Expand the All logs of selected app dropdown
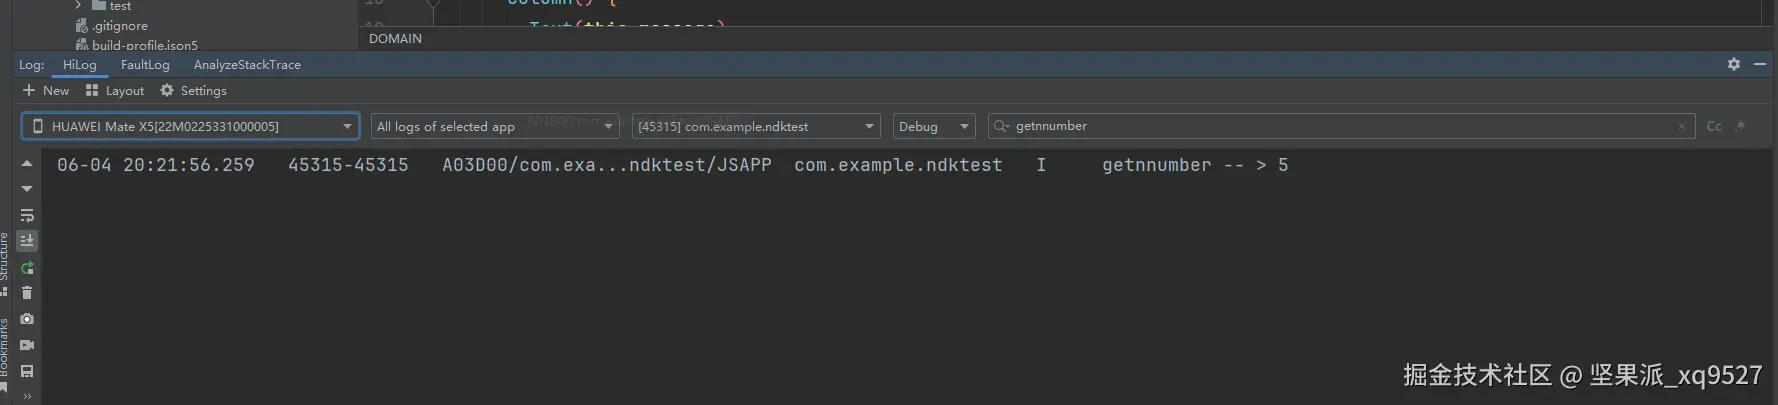Viewport: 1778px width, 405px height. [495, 126]
